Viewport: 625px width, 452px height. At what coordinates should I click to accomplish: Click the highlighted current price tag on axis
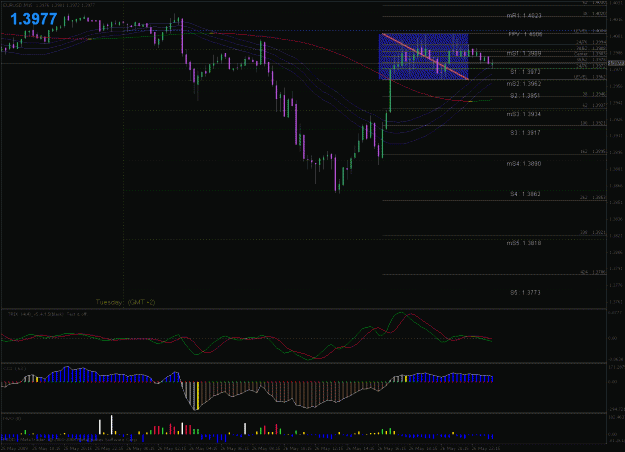[616, 63]
